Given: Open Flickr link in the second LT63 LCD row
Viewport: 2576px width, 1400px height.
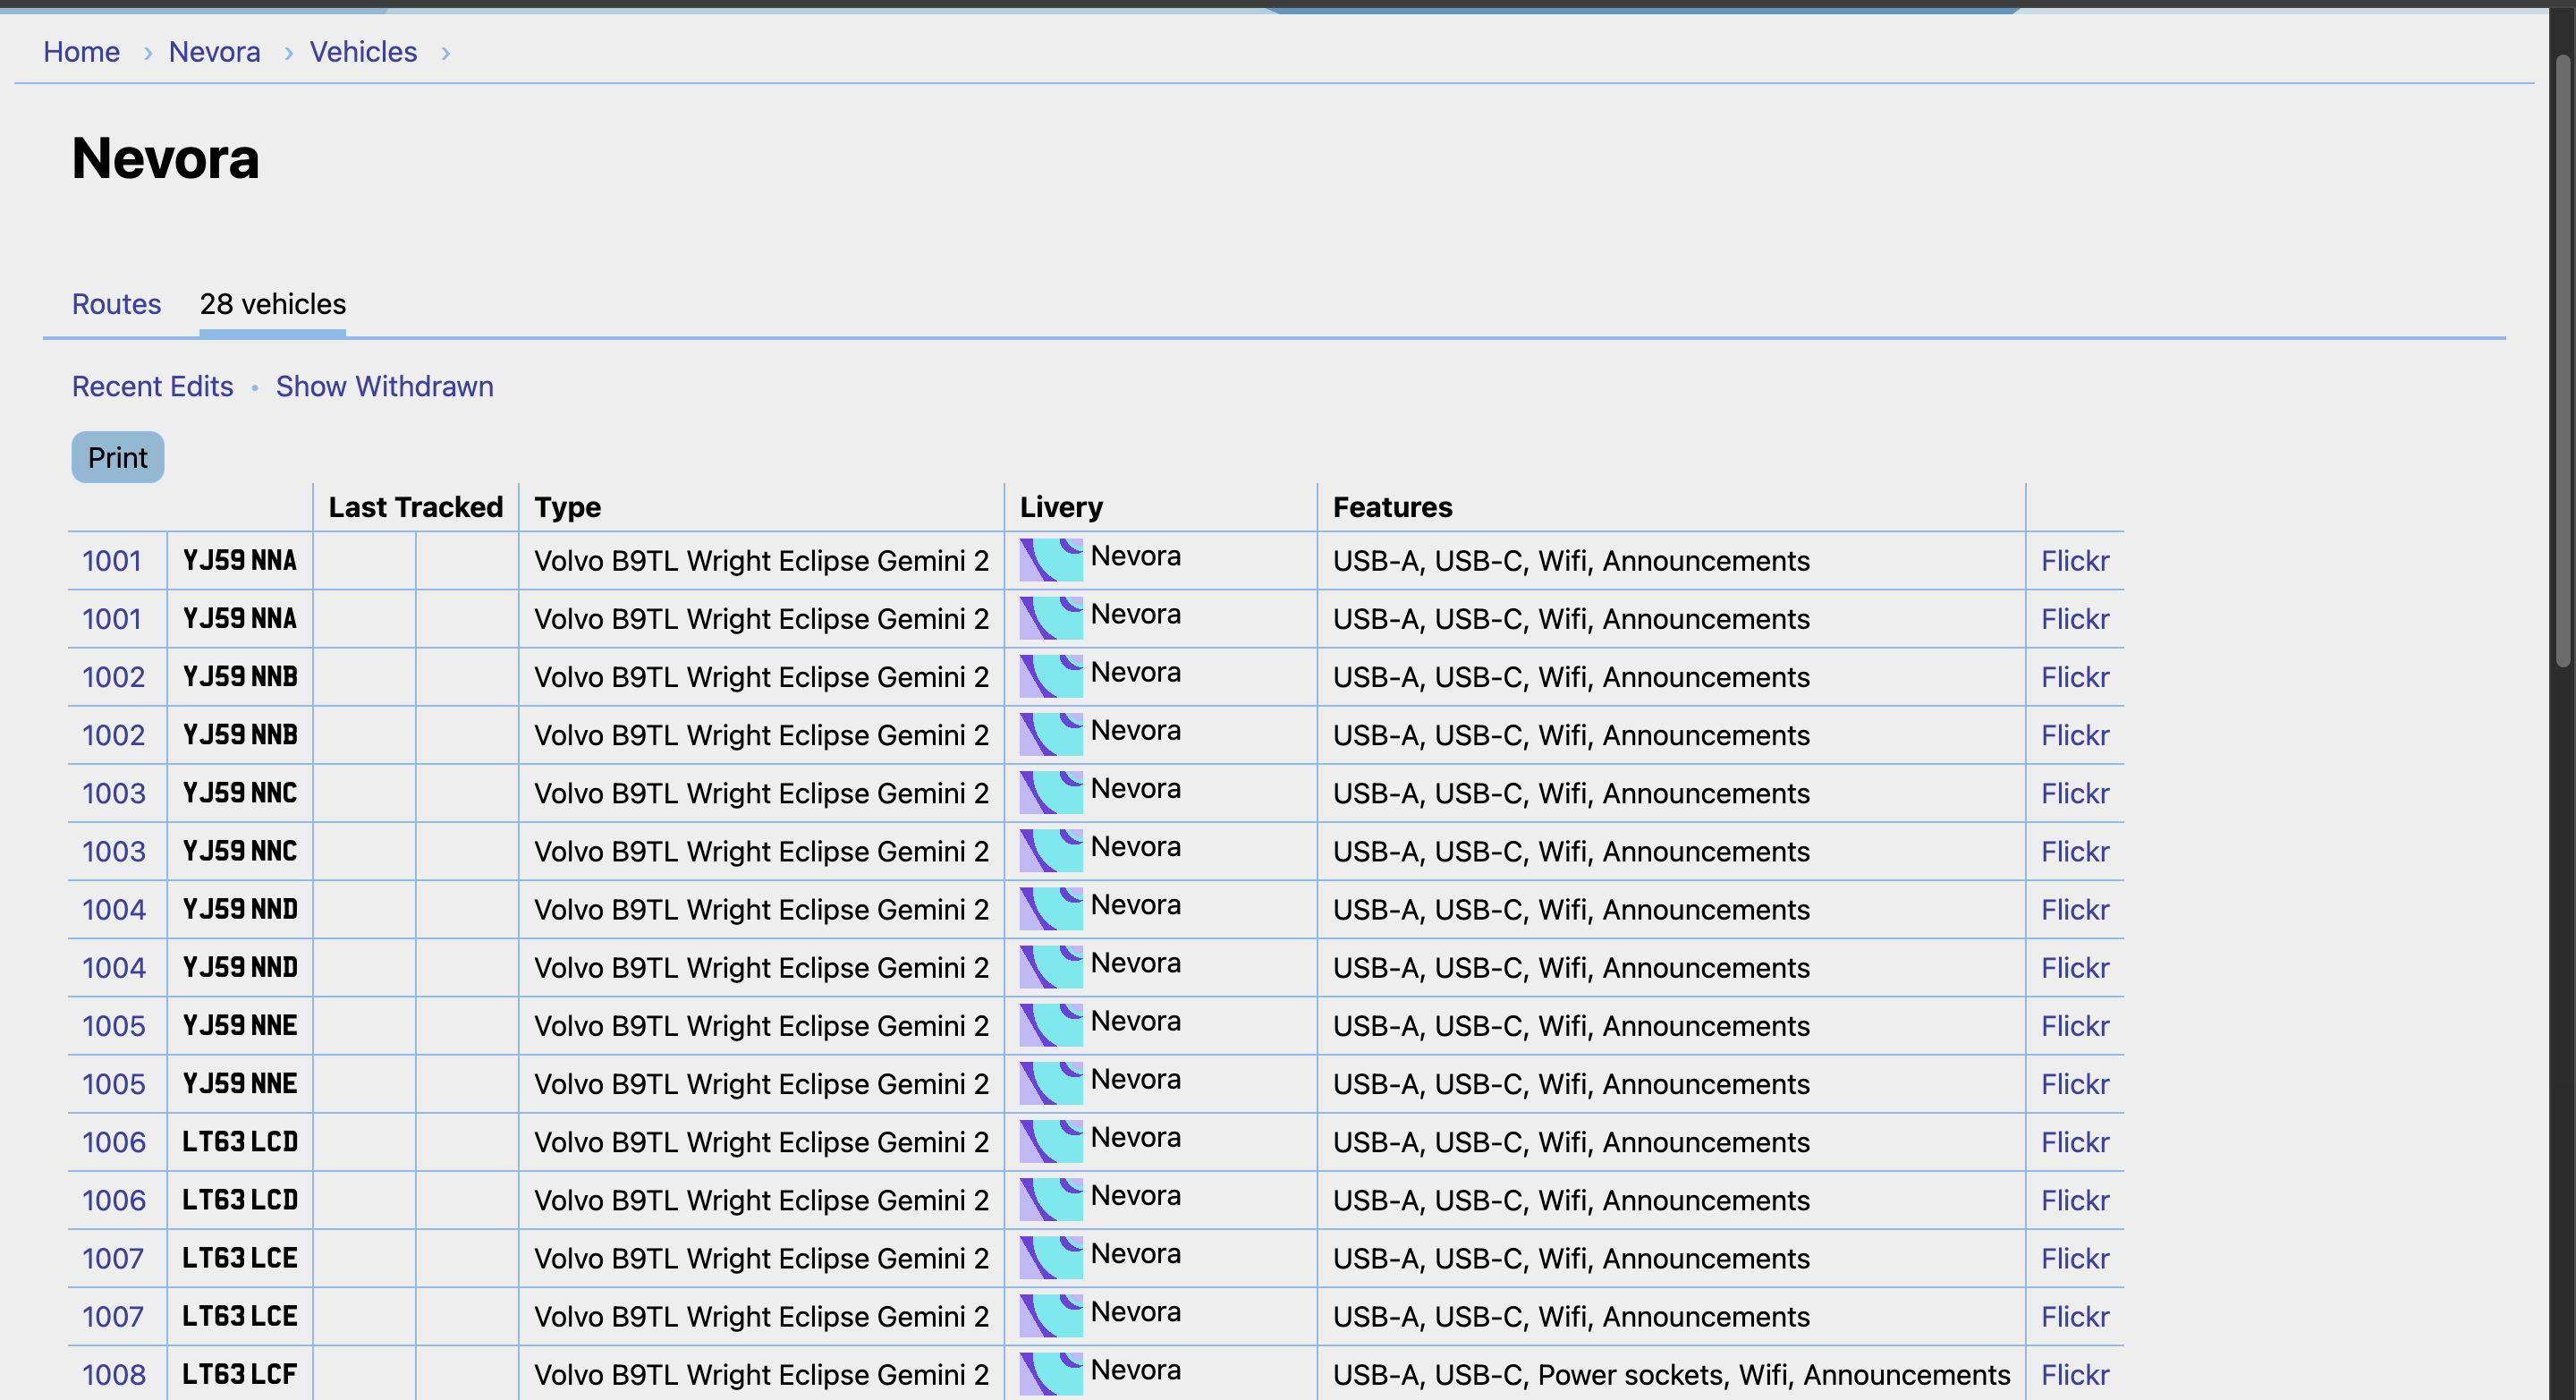Looking at the screenshot, I should click(x=2075, y=1200).
